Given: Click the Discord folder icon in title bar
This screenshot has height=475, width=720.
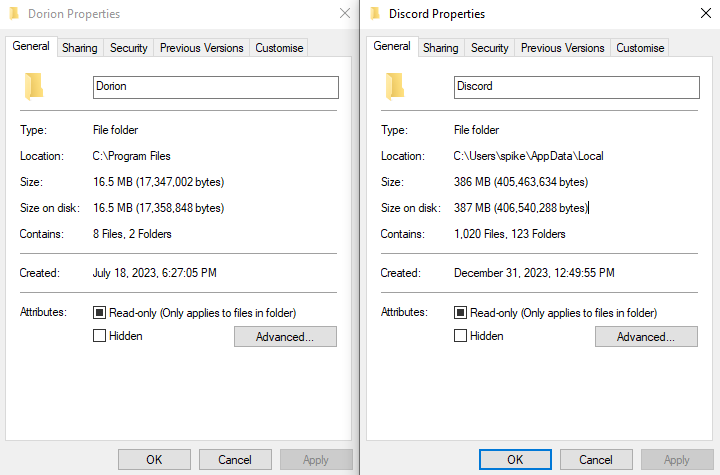Looking at the screenshot, I should coord(375,14).
